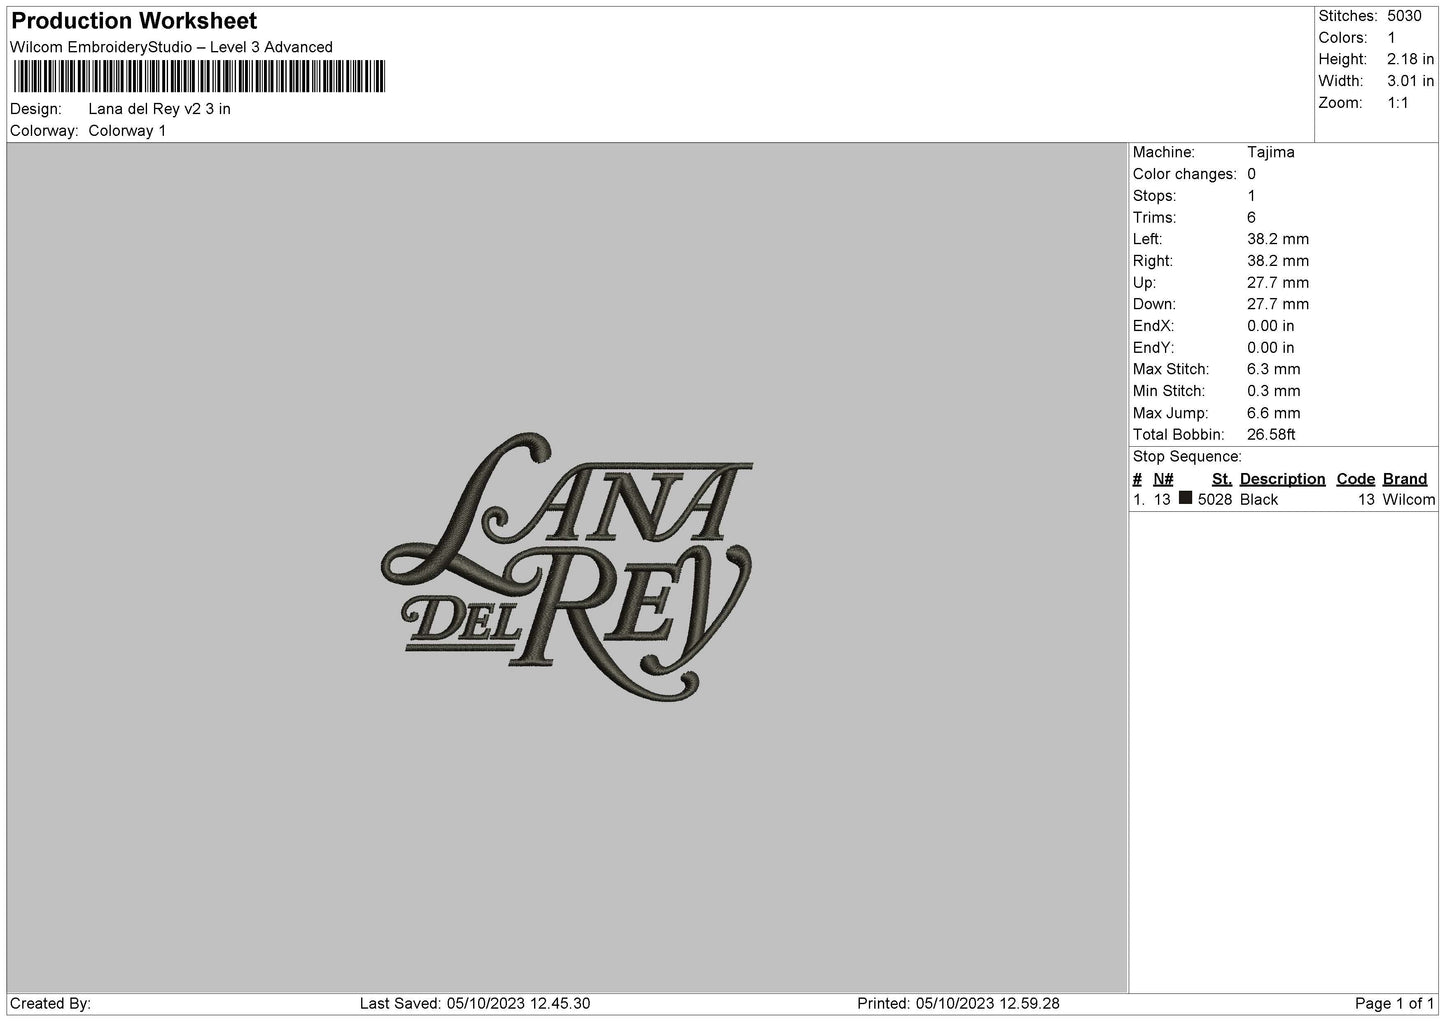Click the Production Worksheet title
The image size is (1445, 1021).
click(134, 21)
